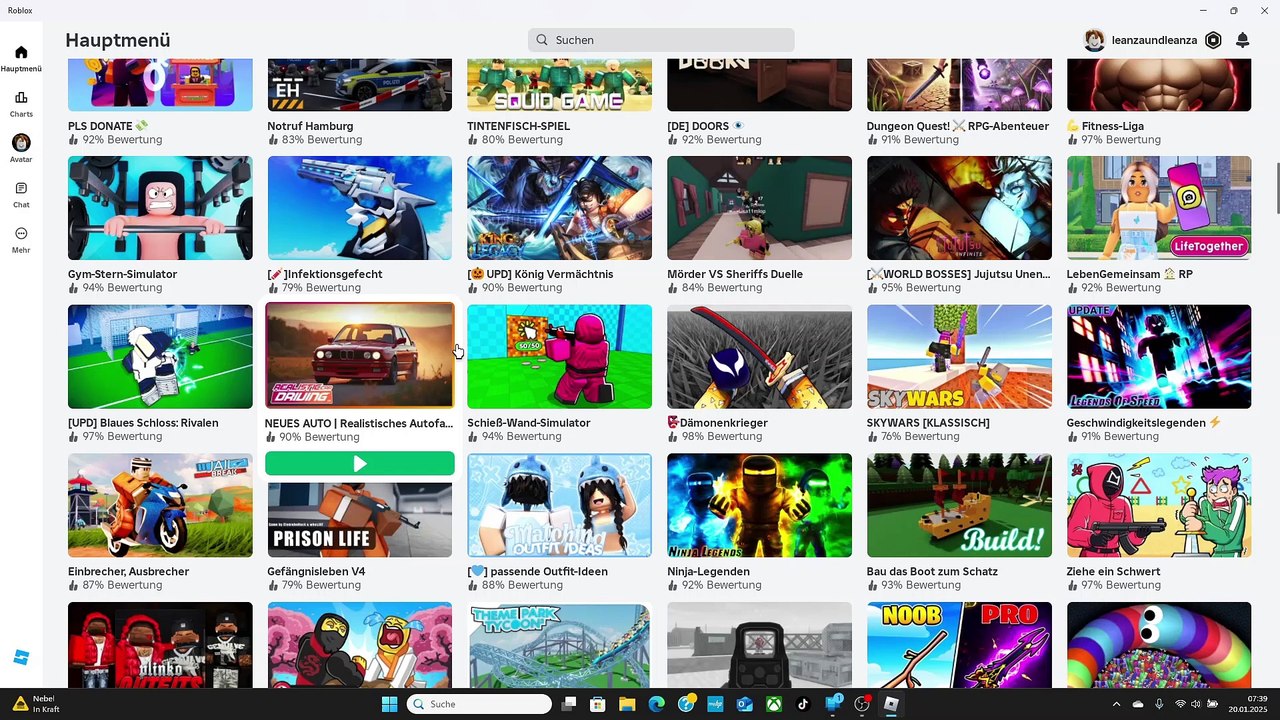Open the NOOB vs PRO thumbnail
This screenshot has width=1280, height=720.
(x=959, y=645)
